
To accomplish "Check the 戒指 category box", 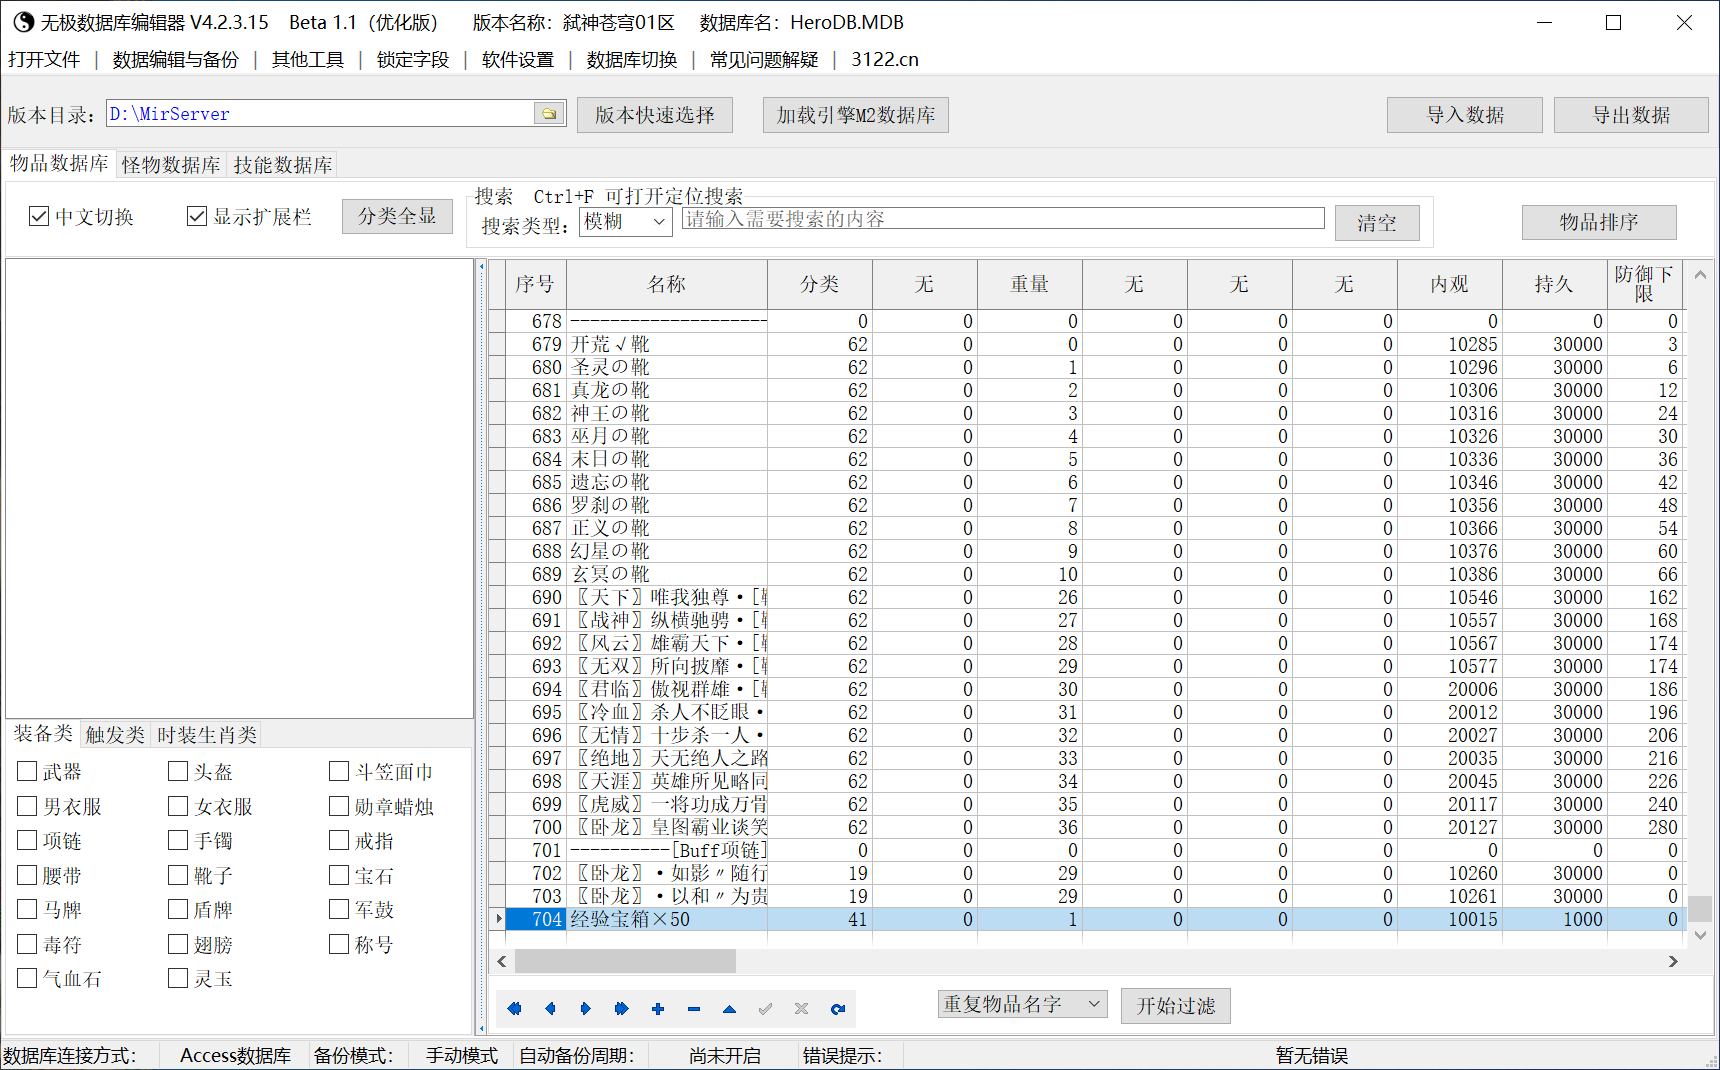I will tap(339, 840).
